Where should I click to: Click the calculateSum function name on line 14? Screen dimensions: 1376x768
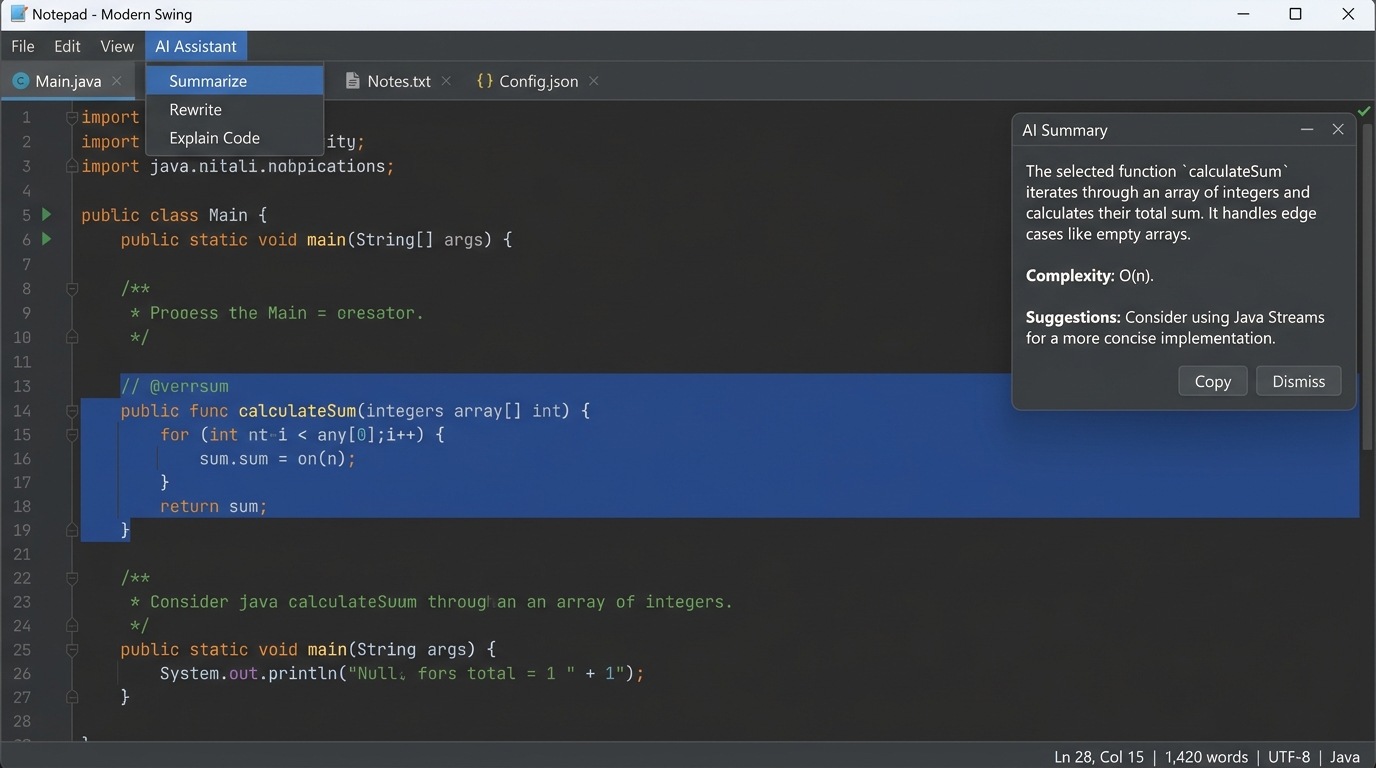click(x=297, y=411)
